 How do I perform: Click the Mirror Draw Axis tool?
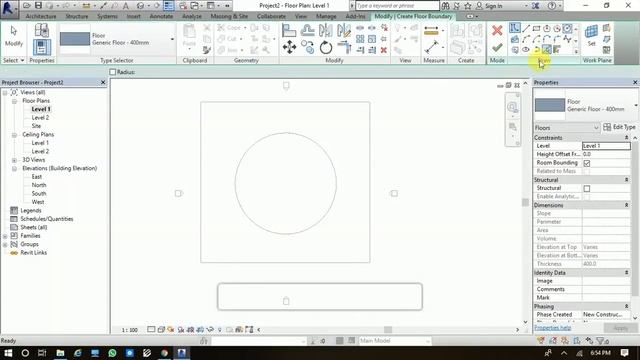click(x=344, y=31)
